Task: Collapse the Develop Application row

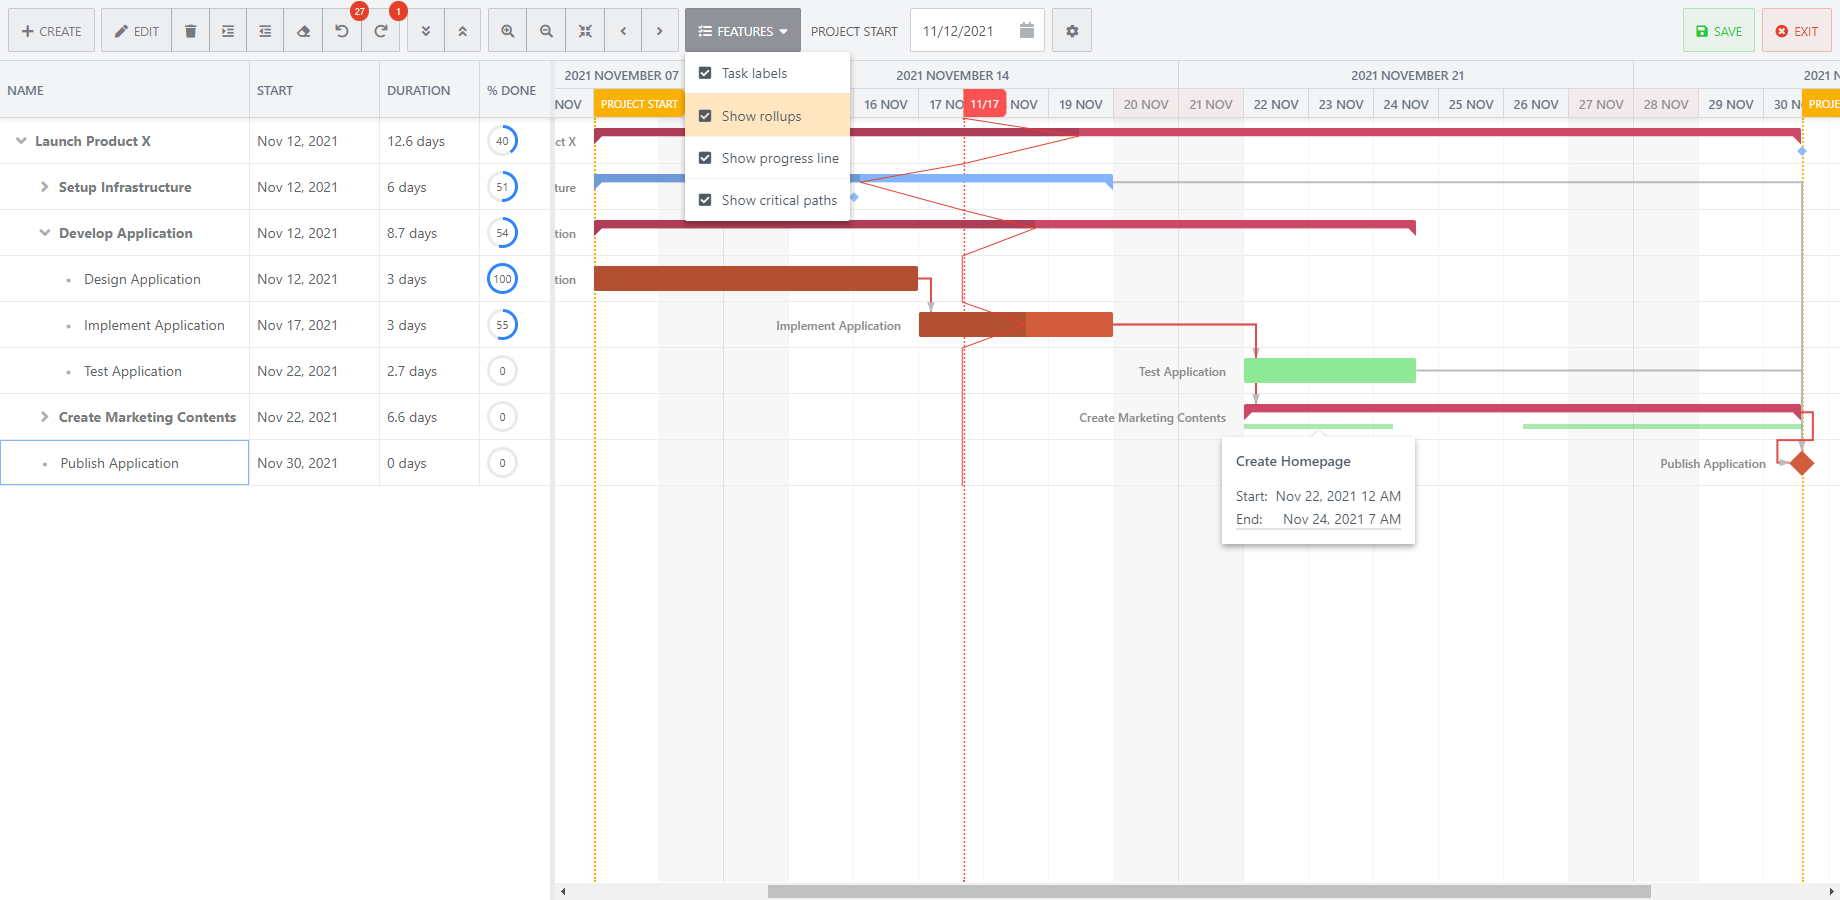Action: tap(44, 233)
